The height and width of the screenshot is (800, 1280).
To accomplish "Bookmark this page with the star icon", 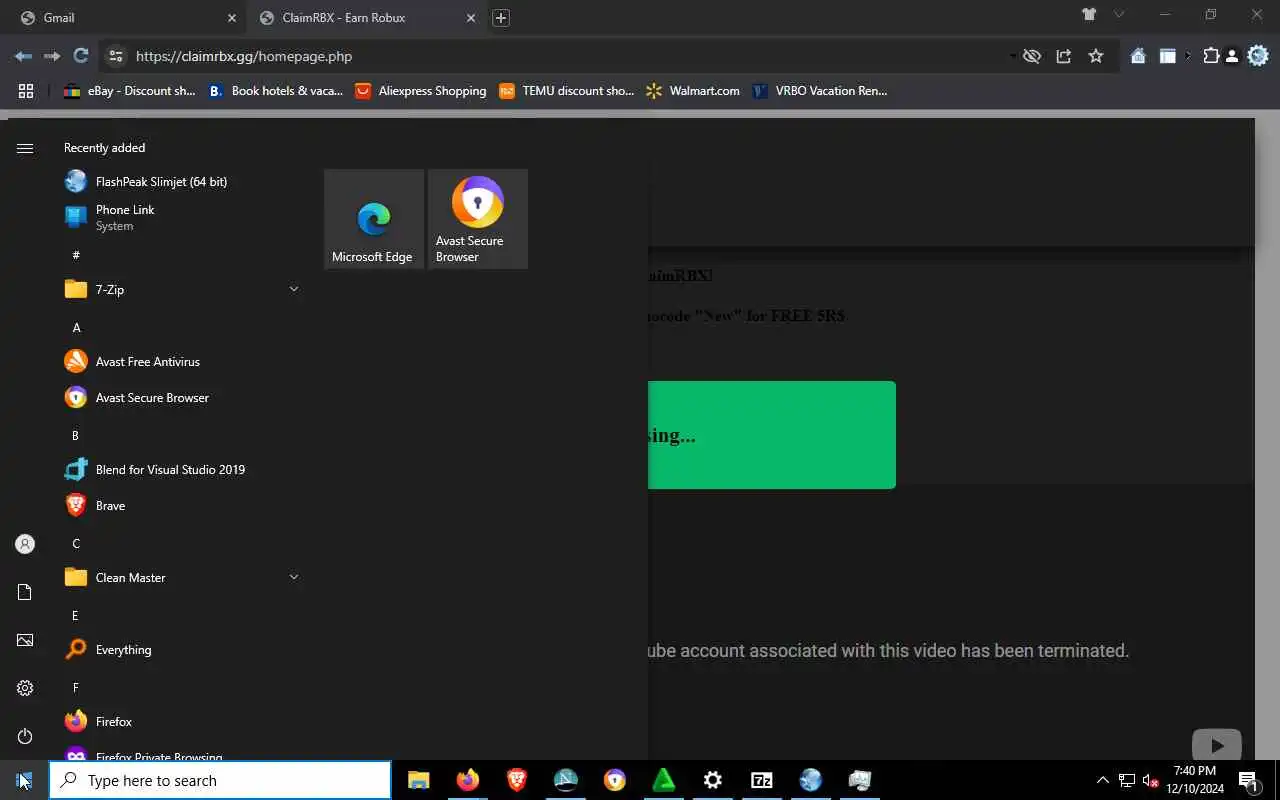I will tap(1096, 56).
